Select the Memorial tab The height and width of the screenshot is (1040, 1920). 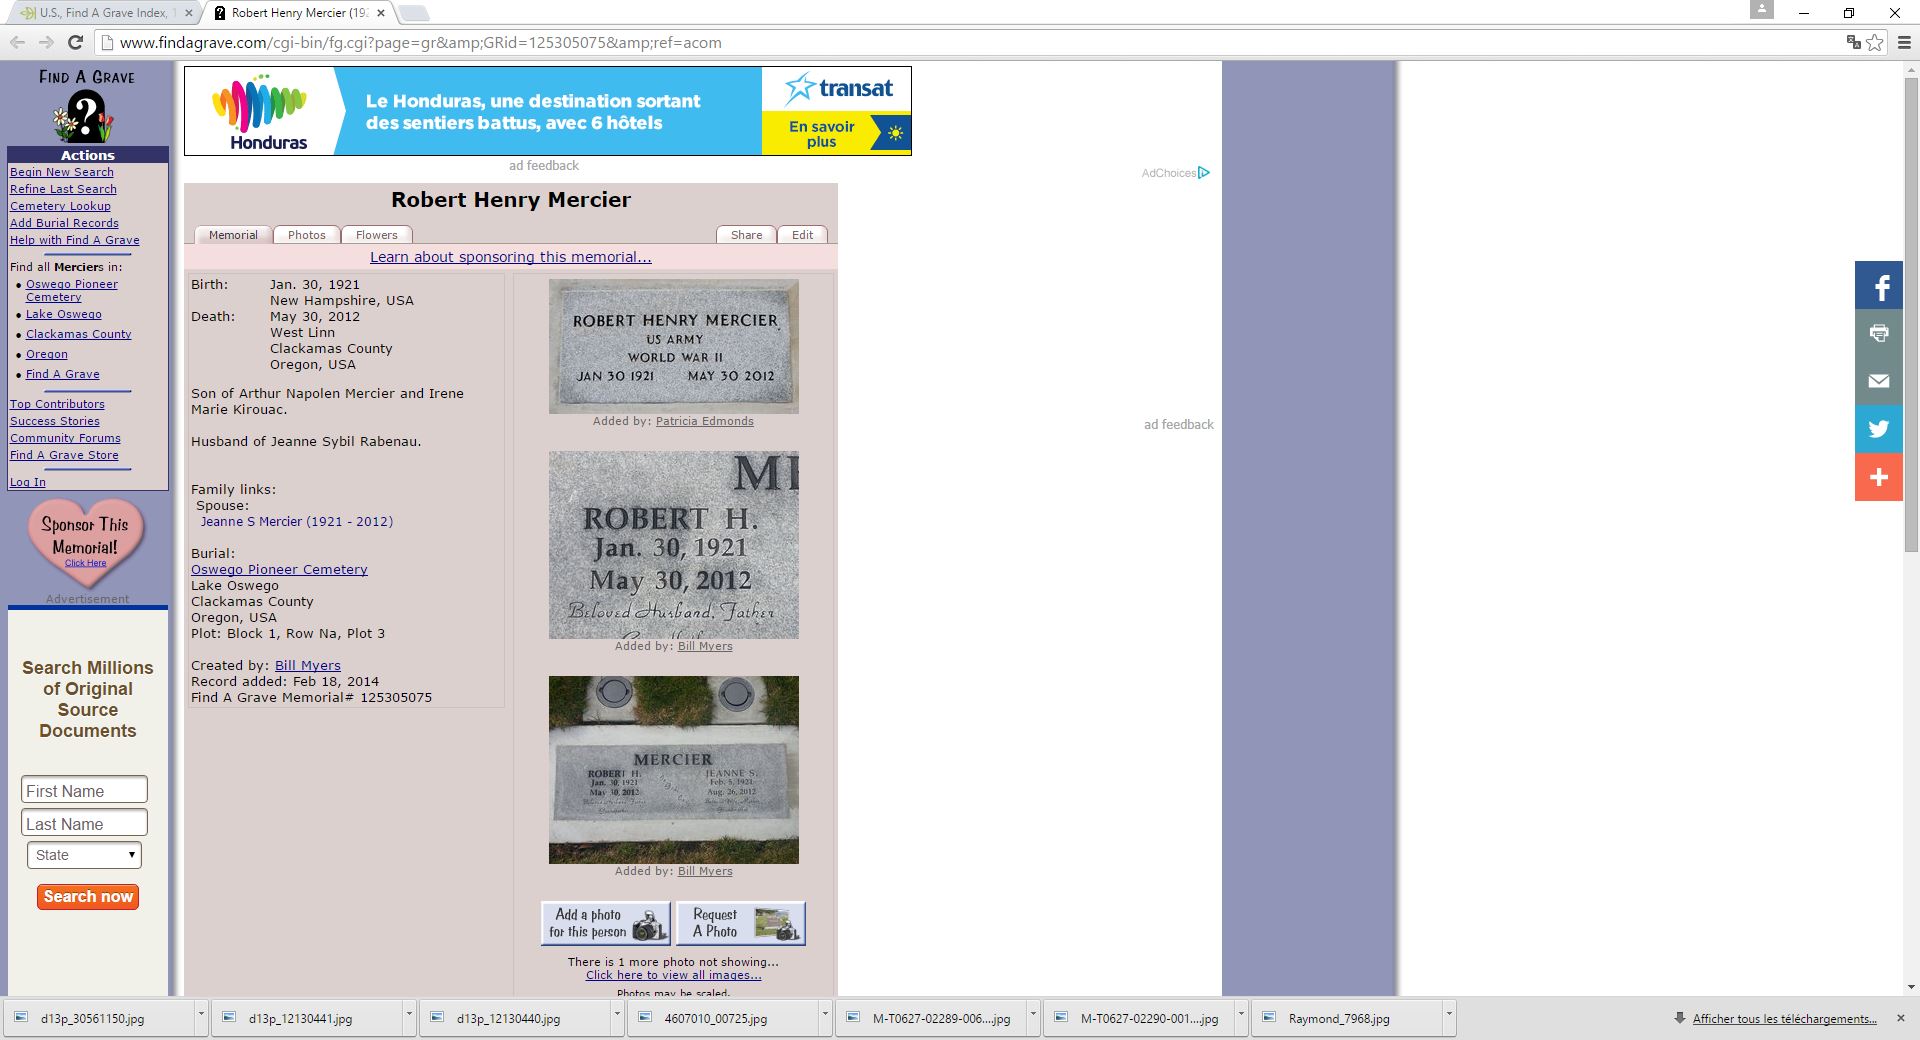pos(233,235)
